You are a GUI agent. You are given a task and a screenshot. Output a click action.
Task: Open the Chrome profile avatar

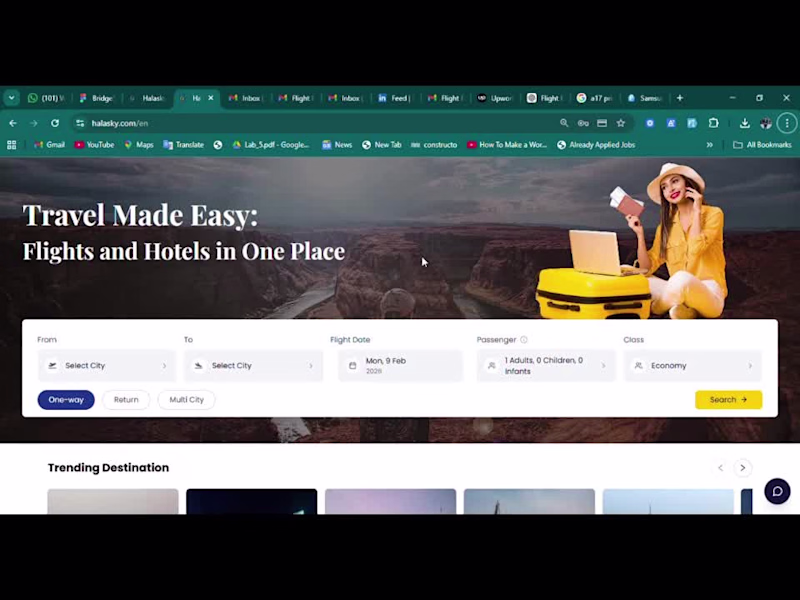point(766,123)
